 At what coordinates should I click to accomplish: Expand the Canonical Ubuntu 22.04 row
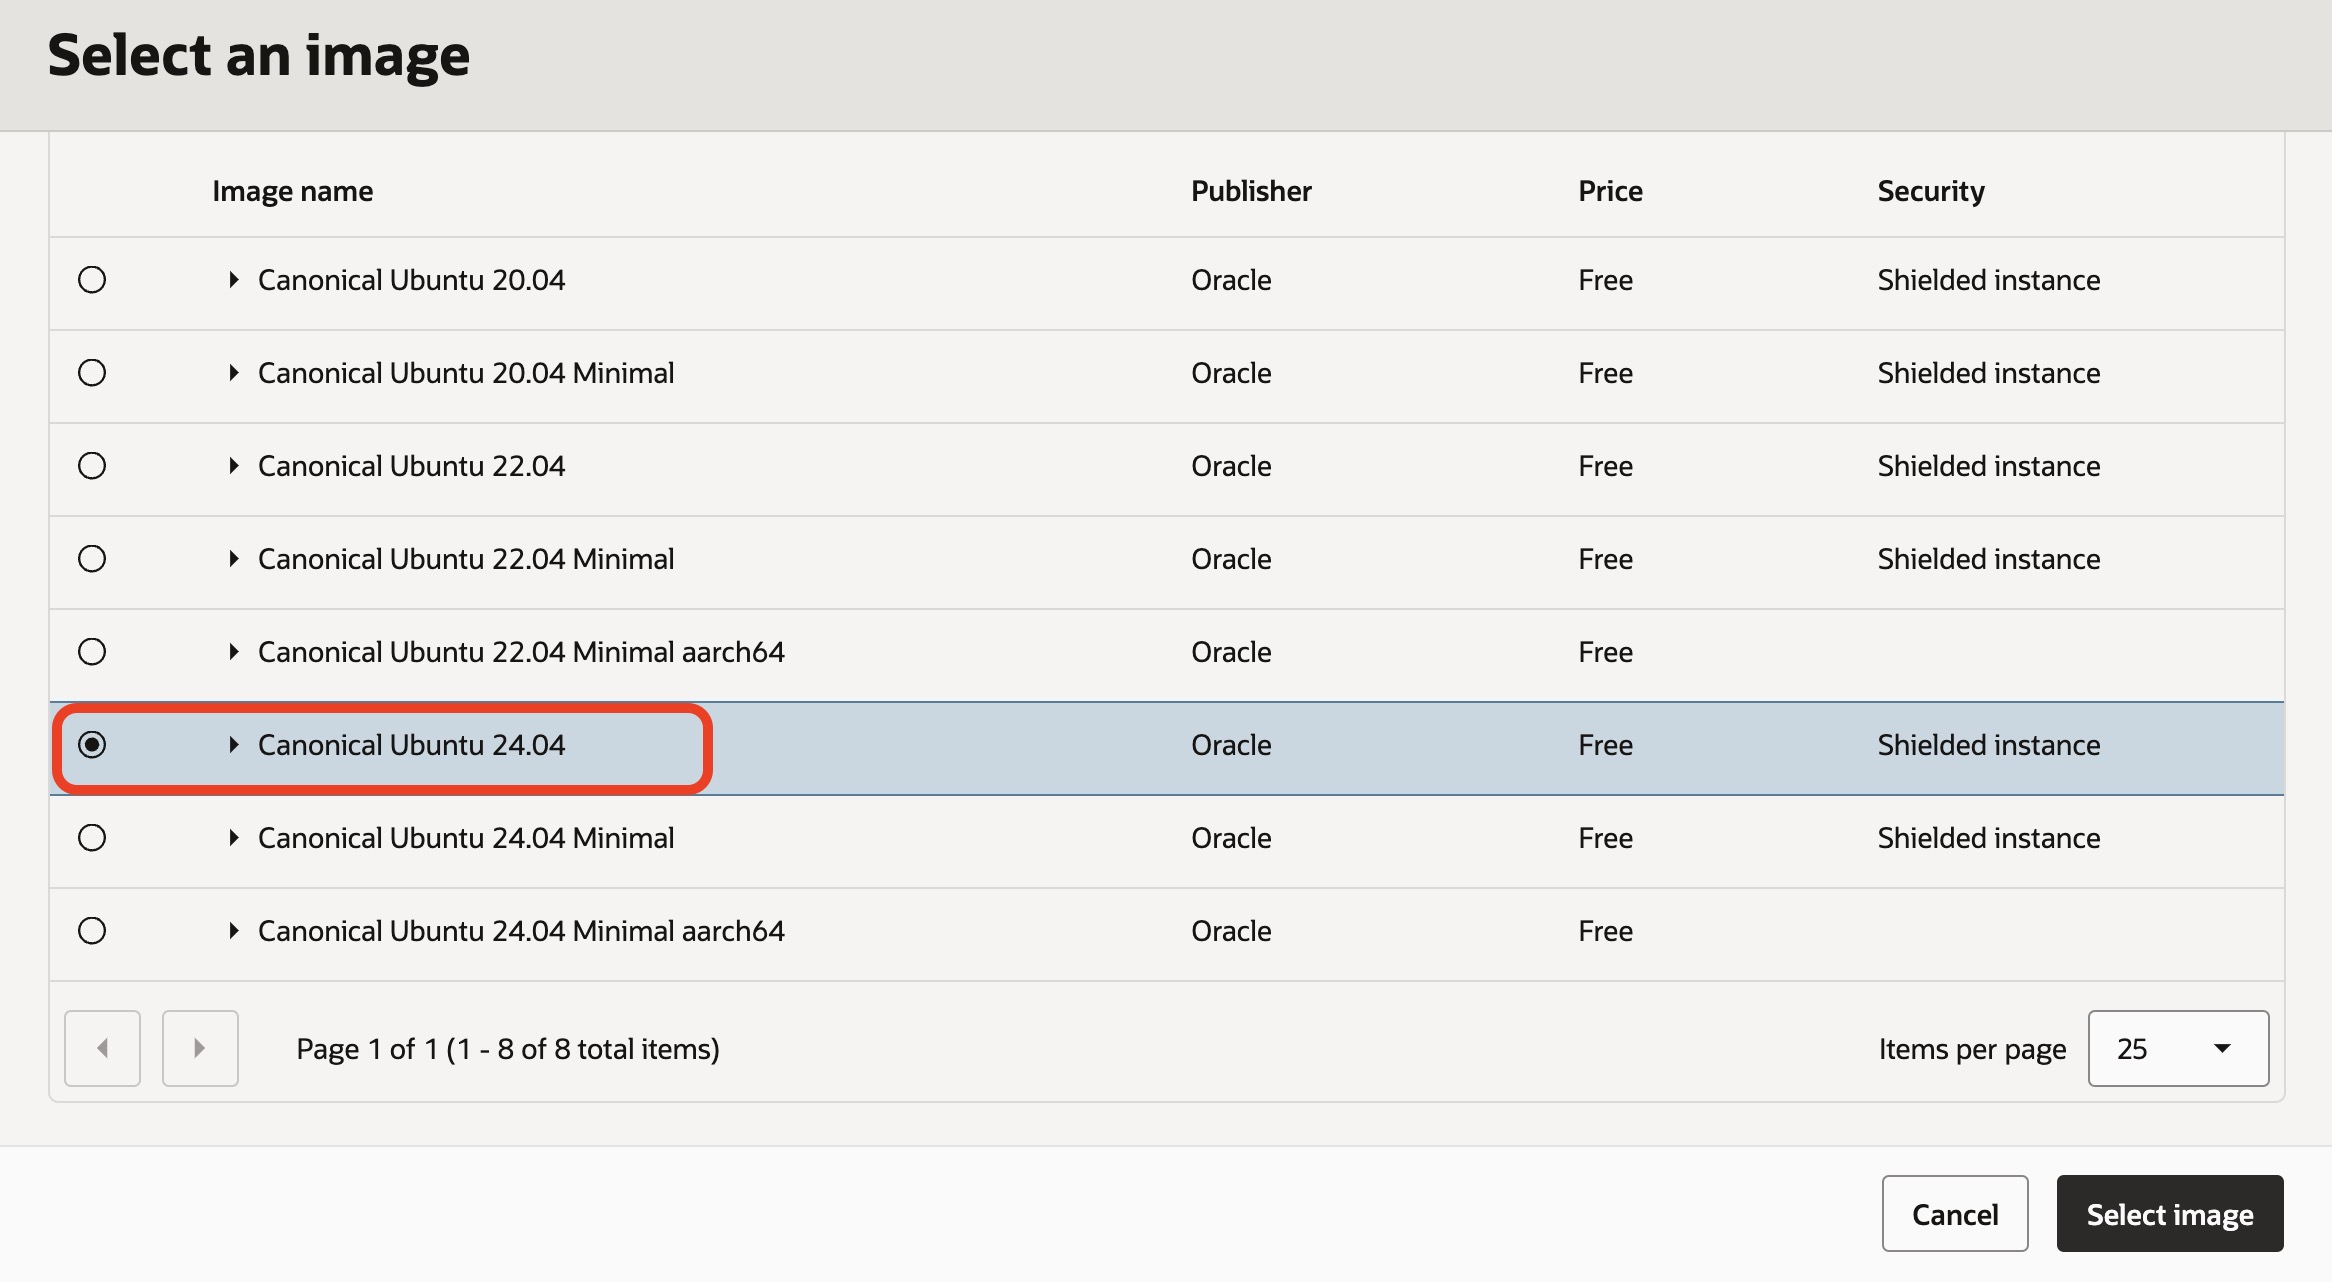234,466
